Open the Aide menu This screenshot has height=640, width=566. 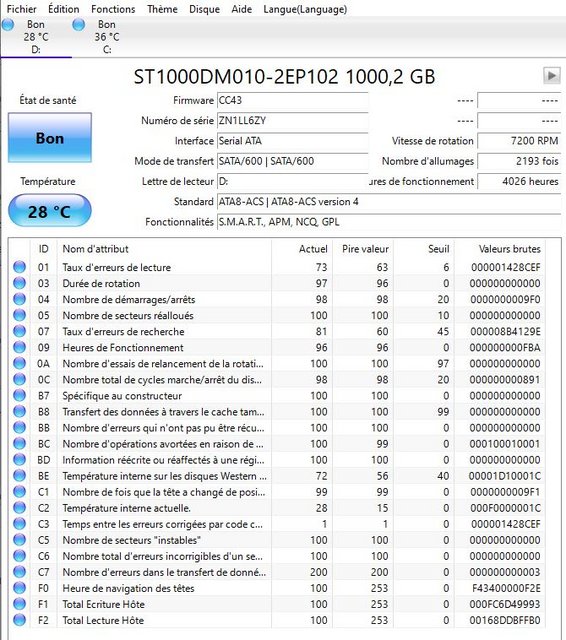click(x=242, y=9)
